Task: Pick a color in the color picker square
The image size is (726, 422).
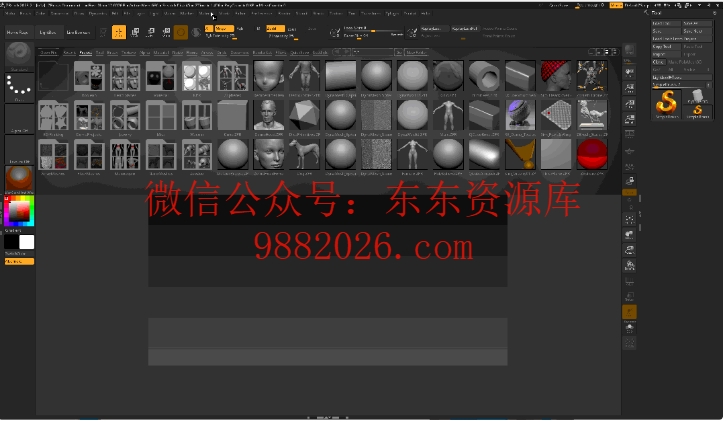Action: 18,212
